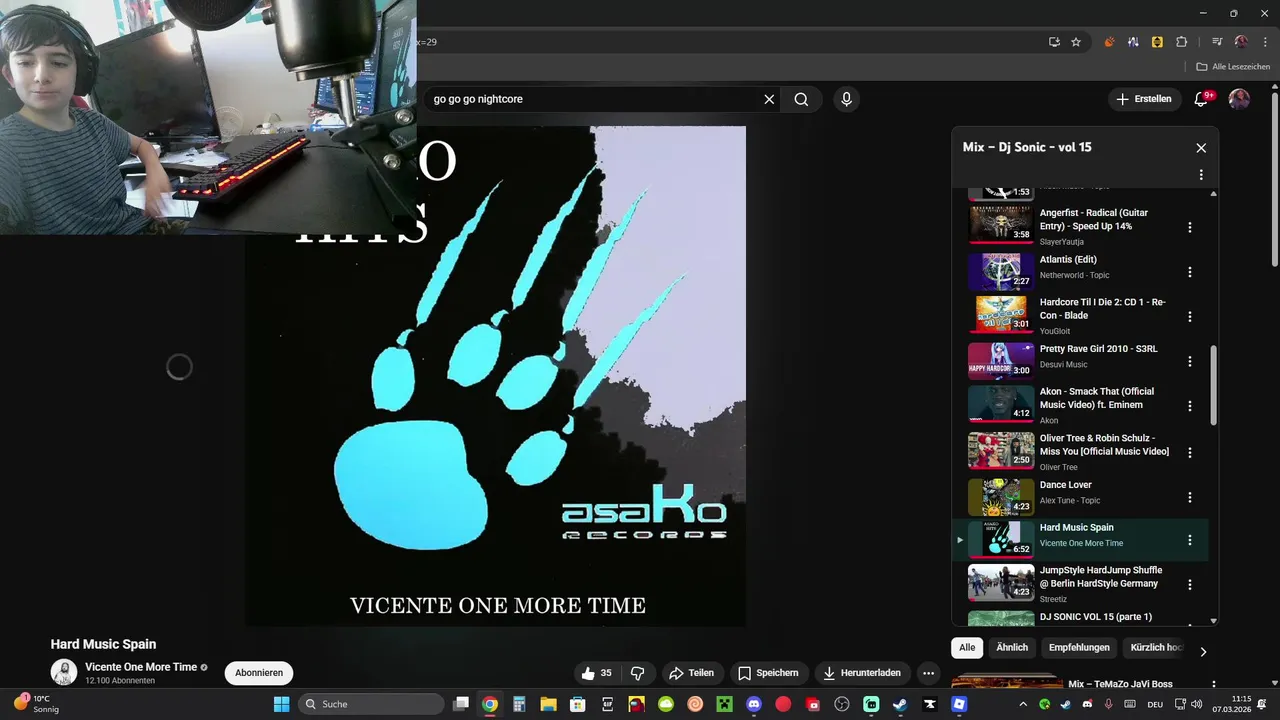Open options for Angerfist Radical playlist item
Image resolution: width=1280 pixels, height=720 pixels.
tap(1190, 227)
